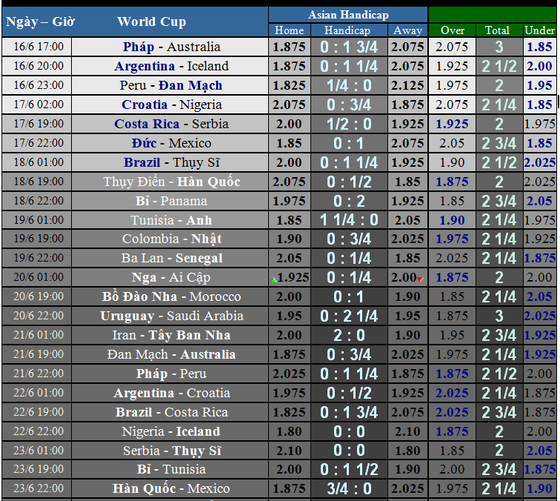Select the Nigeria - Iceland match

pyautogui.click(x=171, y=431)
